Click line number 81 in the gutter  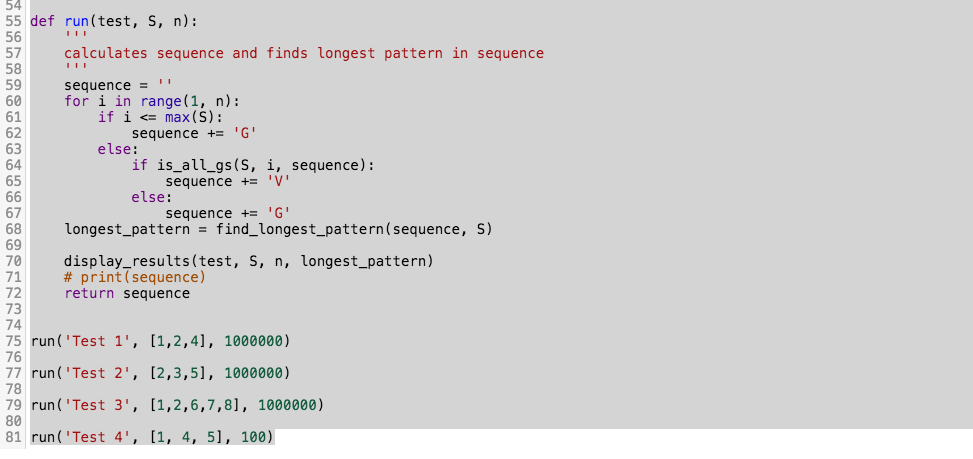pyautogui.click(x=14, y=437)
